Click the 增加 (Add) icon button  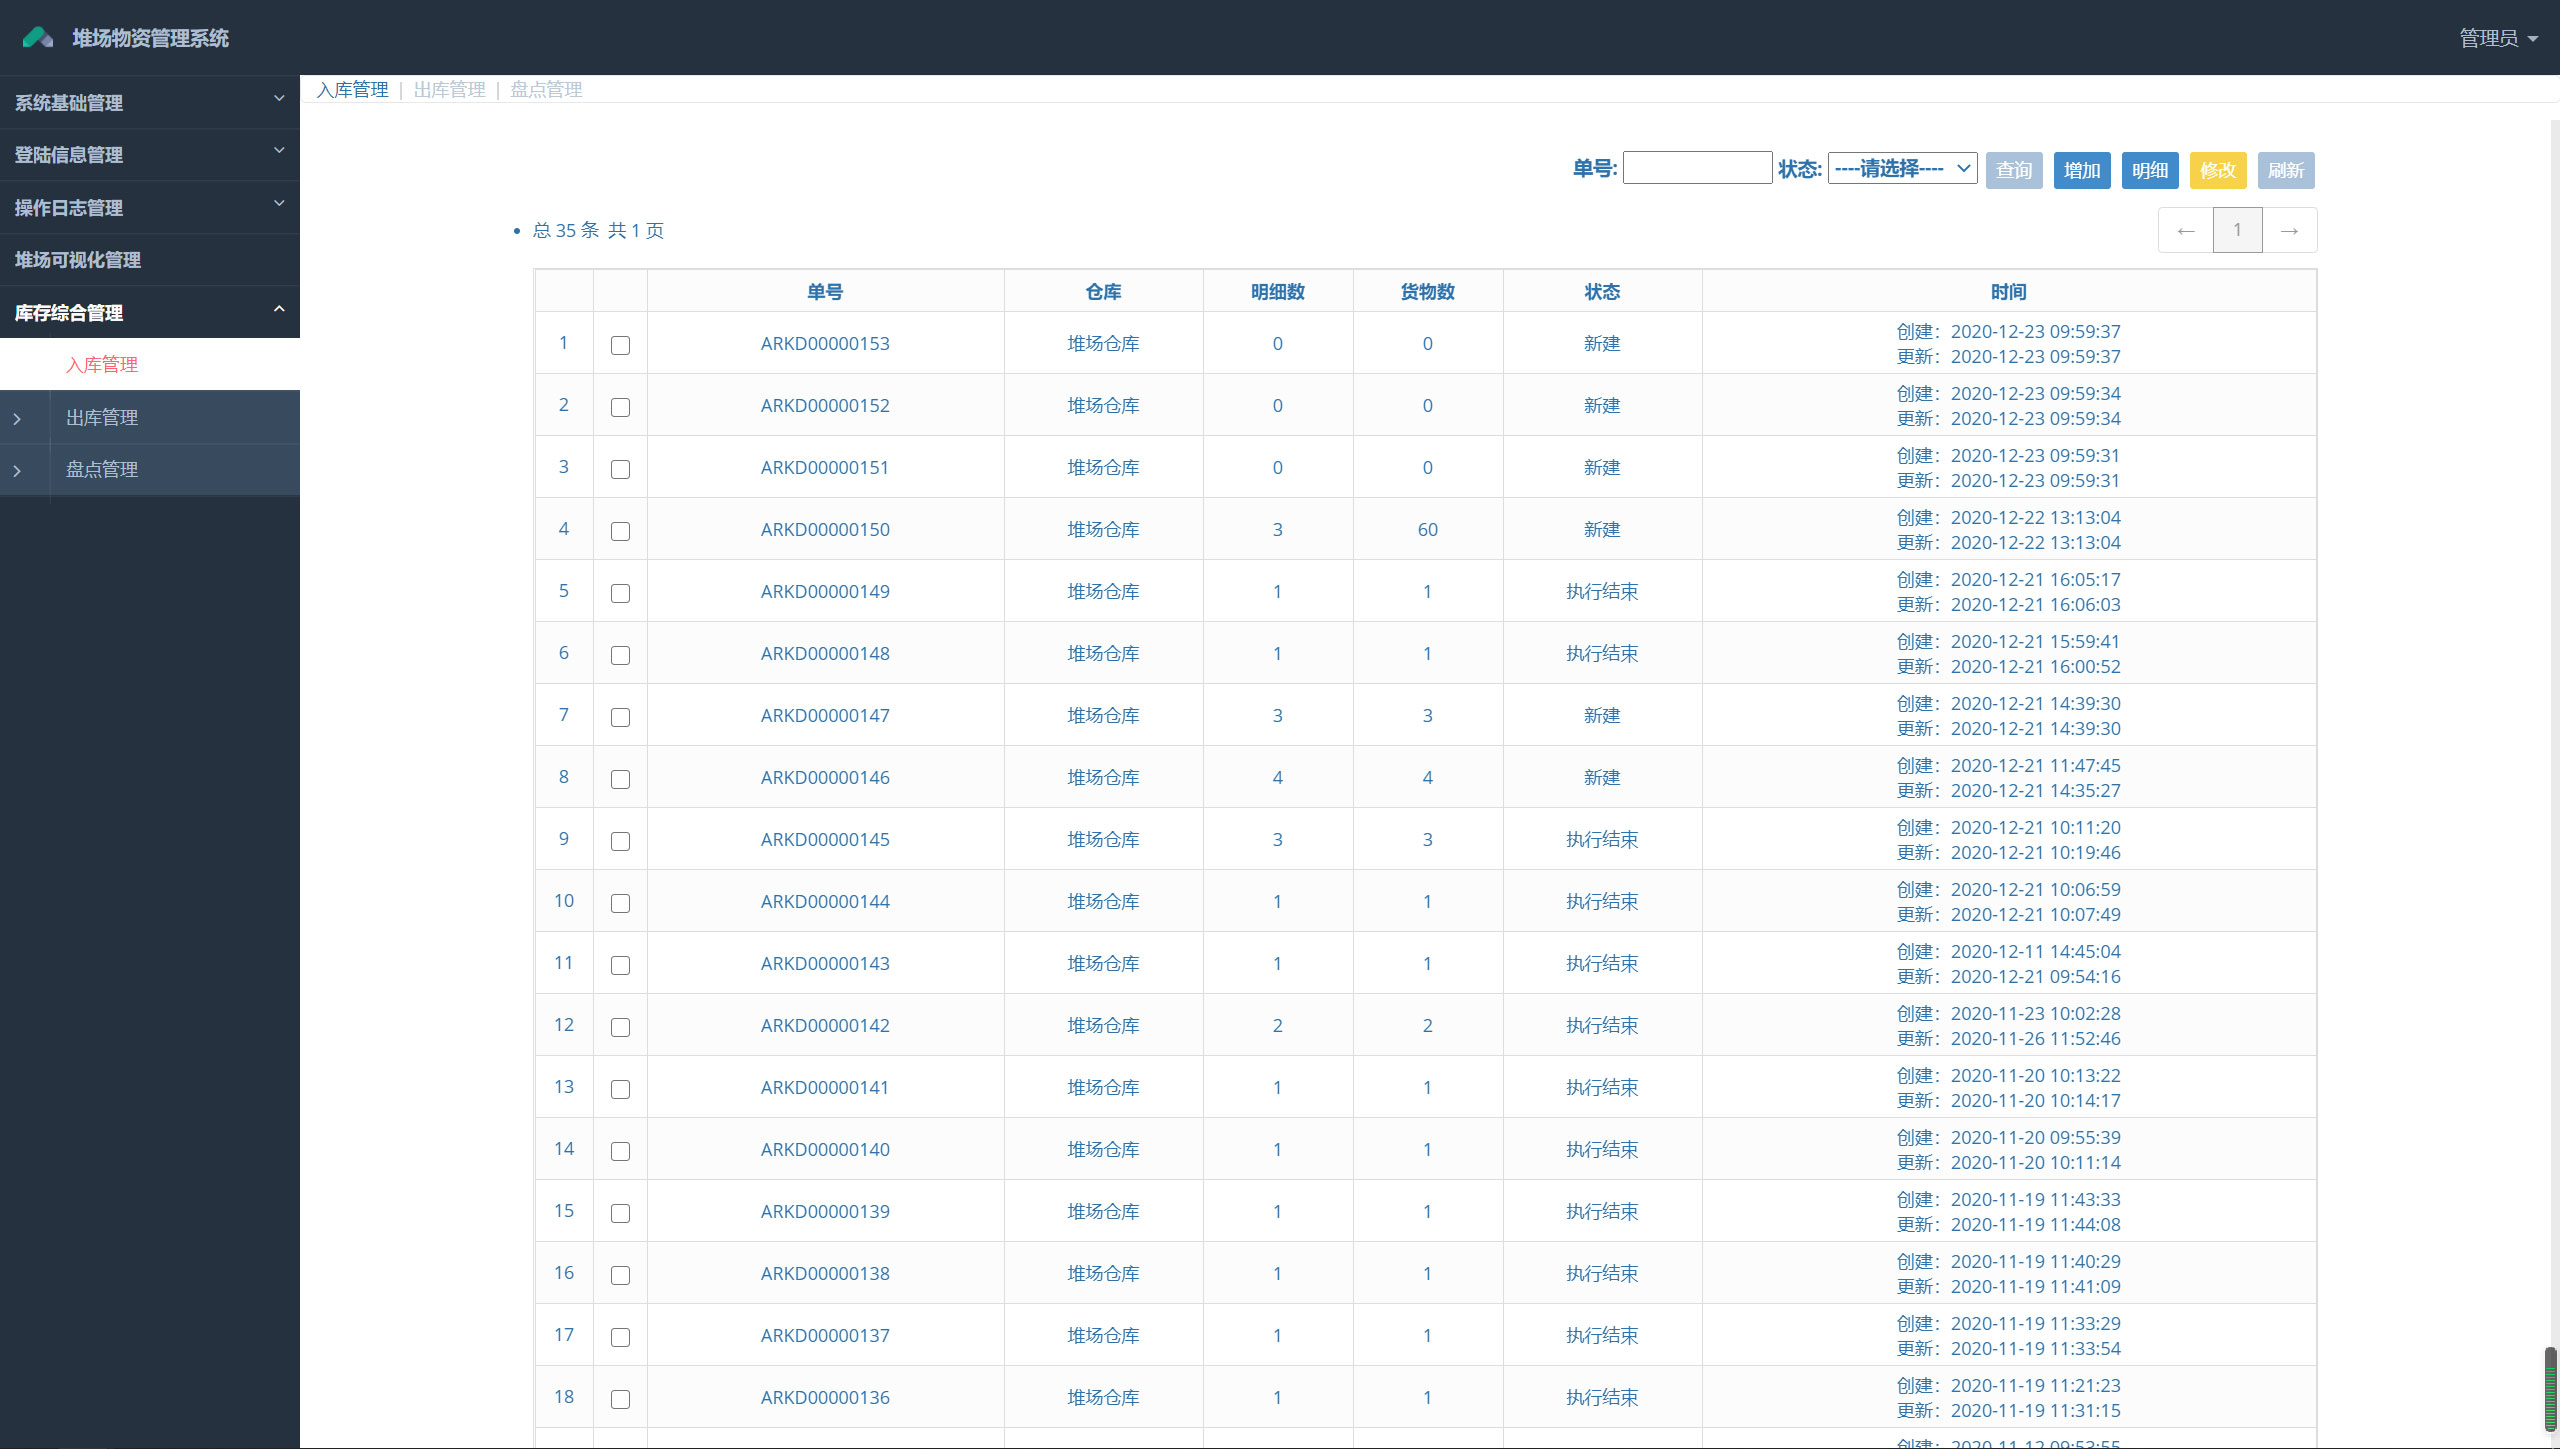pyautogui.click(x=2082, y=171)
